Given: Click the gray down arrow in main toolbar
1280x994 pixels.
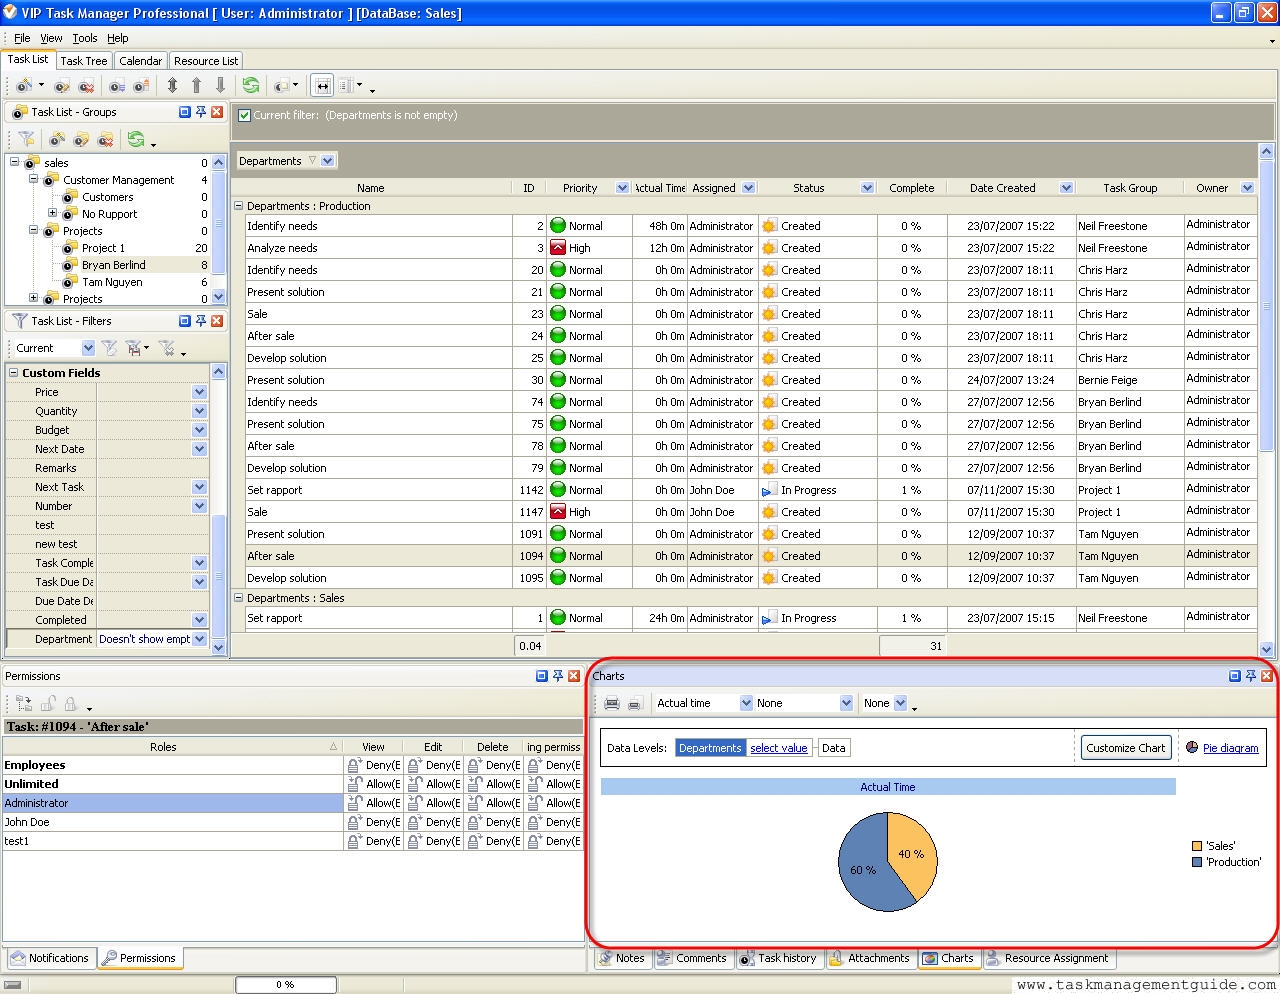Looking at the screenshot, I should click(x=220, y=86).
